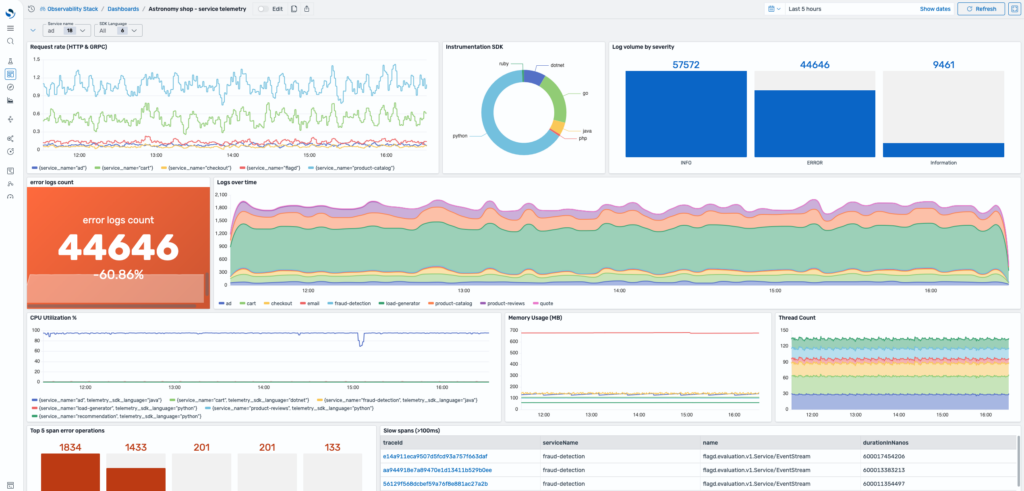Screen dimensions: 1024x491
Task: Open the Service name dropdown
Action: pos(67,30)
